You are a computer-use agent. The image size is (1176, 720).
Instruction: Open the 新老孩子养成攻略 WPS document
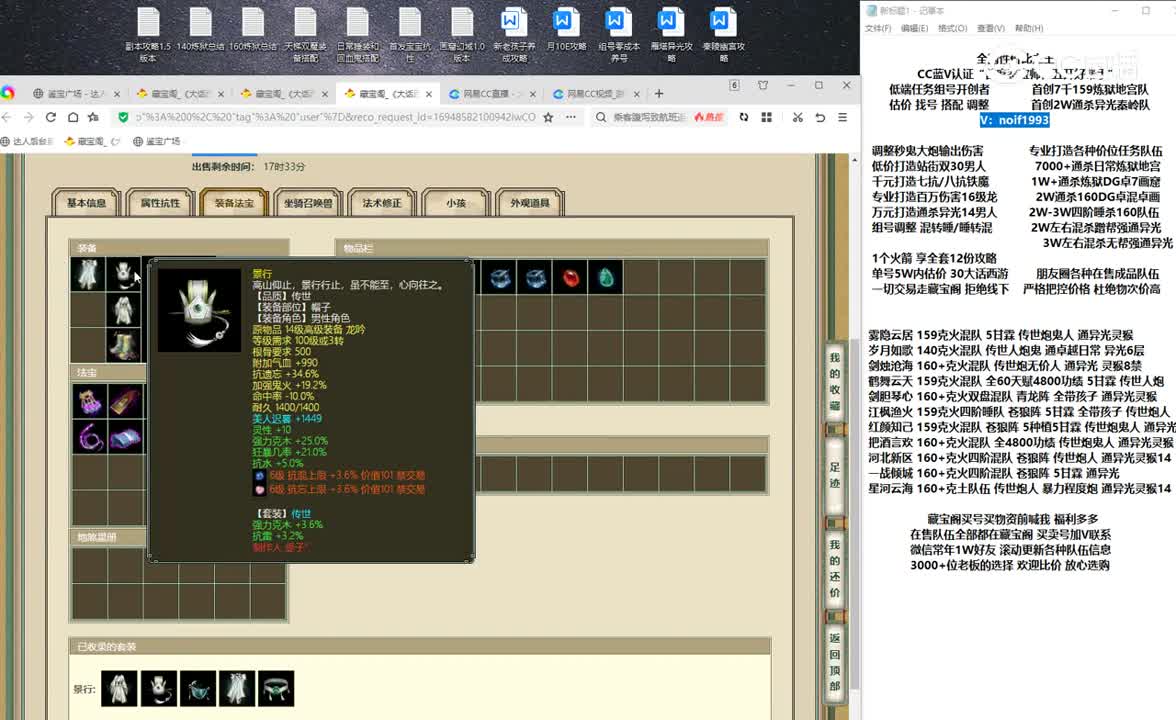[514, 35]
